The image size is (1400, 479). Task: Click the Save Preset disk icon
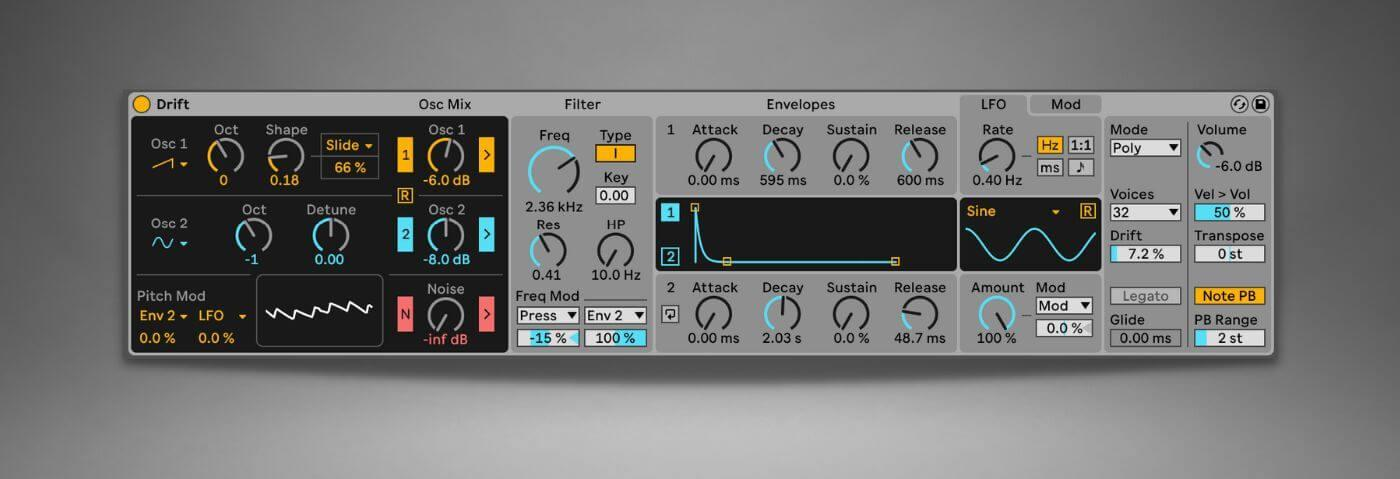tap(1260, 104)
